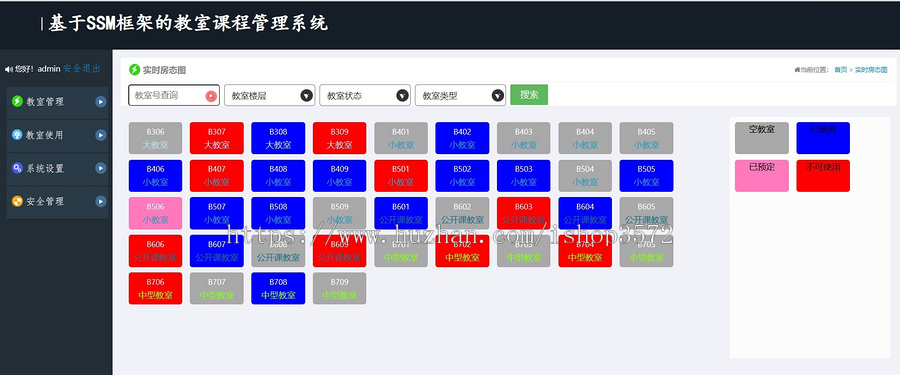
Task: Click 实时房态图 breadcrumb link
Action: [871, 70]
